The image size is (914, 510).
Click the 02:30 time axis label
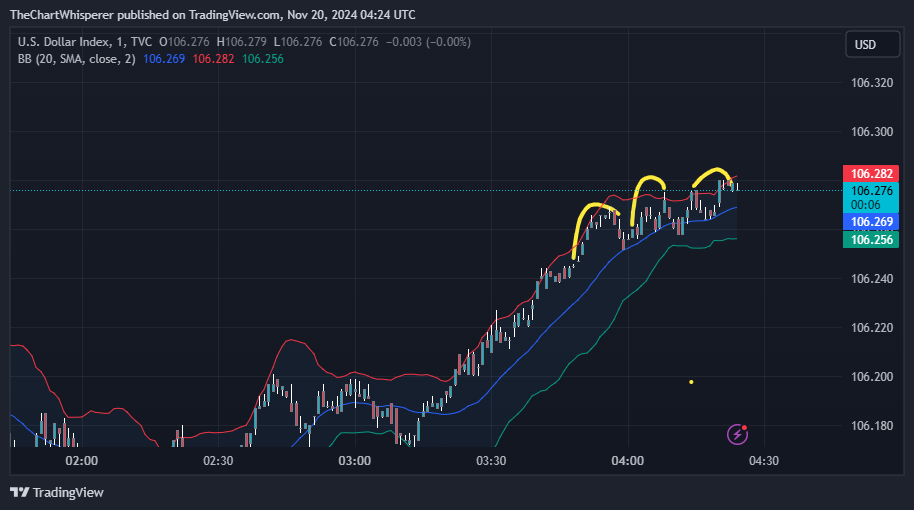(x=218, y=460)
